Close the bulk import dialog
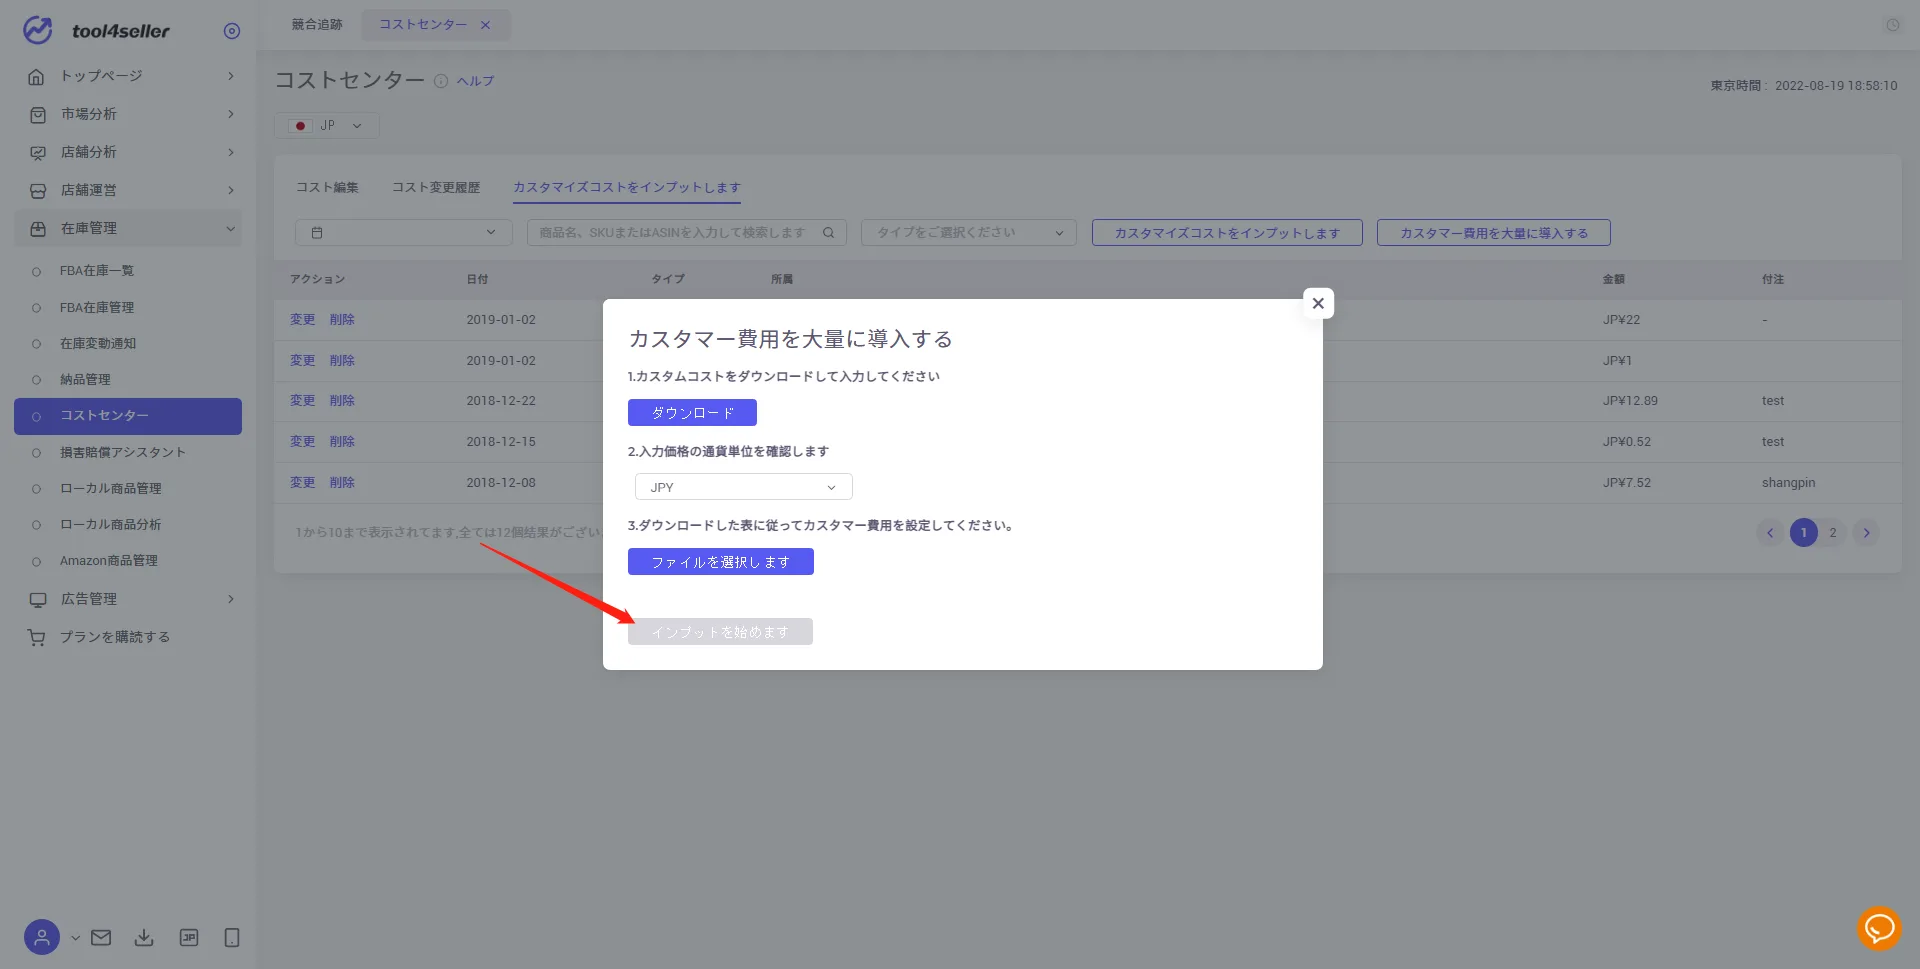Viewport: 1920px width, 969px height. tap(1318, 303)
